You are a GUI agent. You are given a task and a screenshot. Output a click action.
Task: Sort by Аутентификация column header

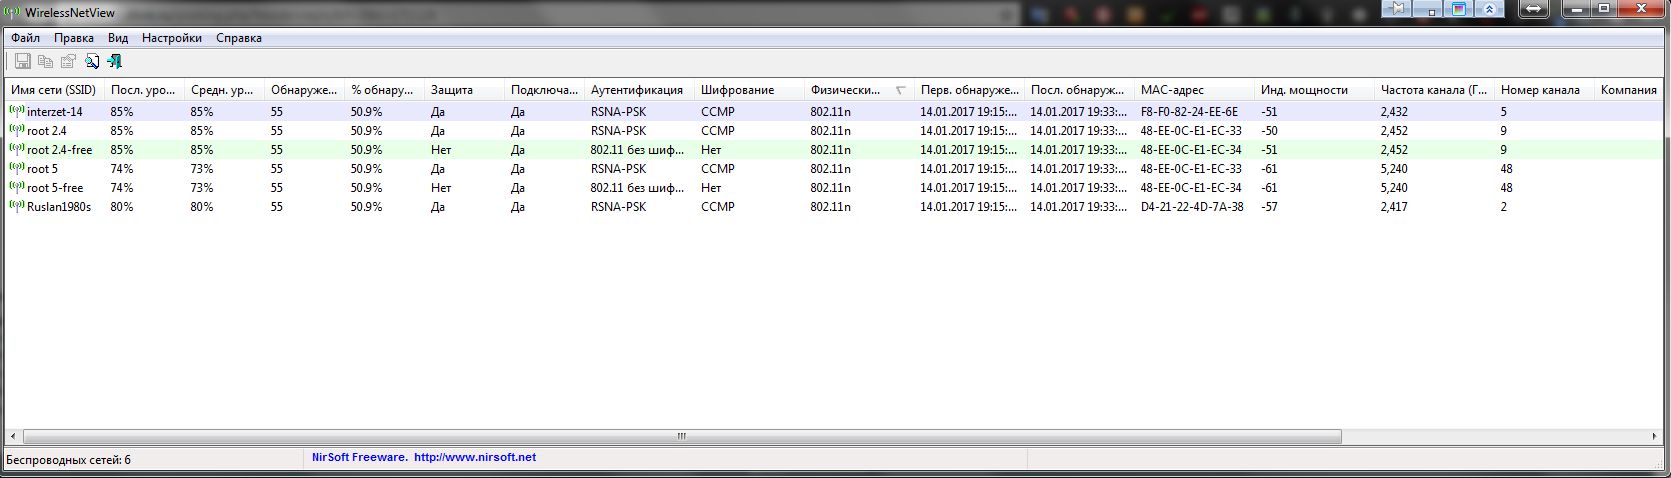(640, 90)
